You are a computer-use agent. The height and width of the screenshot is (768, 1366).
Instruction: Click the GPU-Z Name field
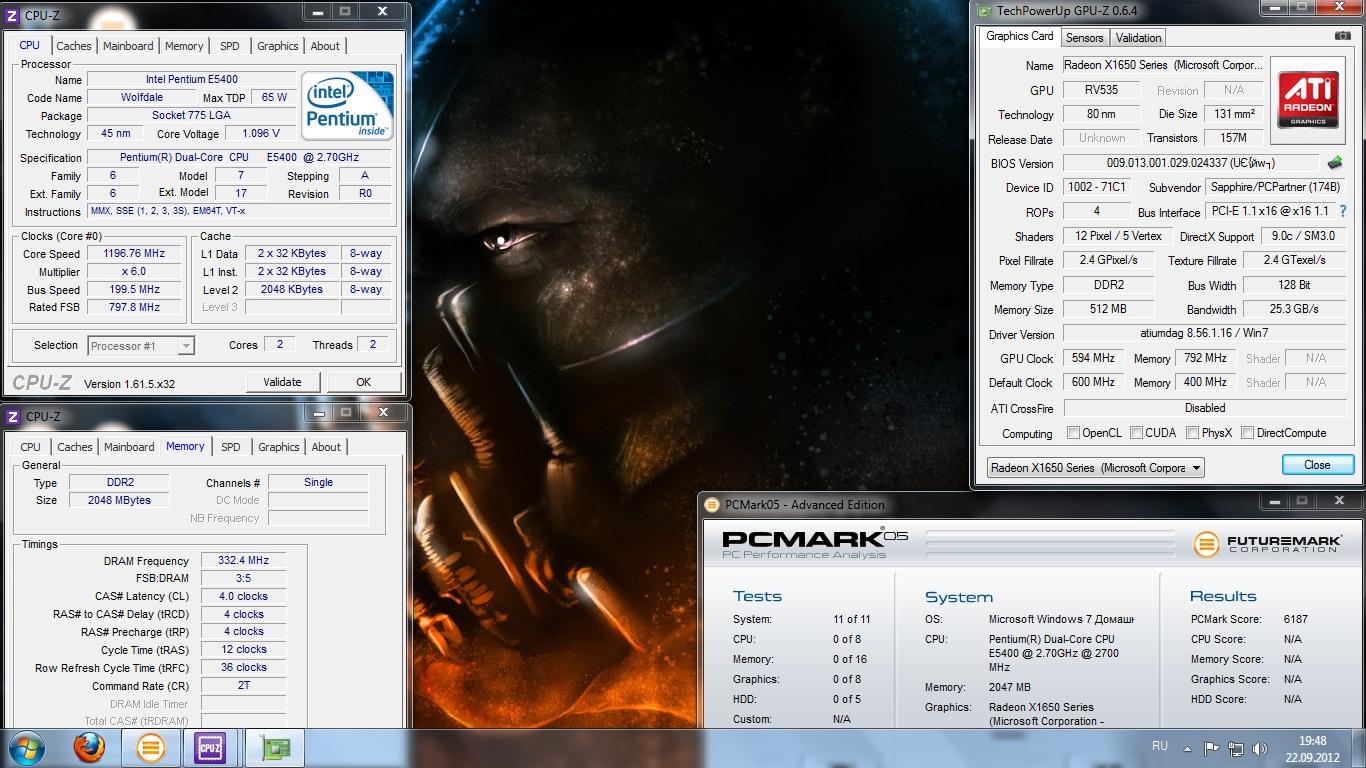pos(1163,65)
